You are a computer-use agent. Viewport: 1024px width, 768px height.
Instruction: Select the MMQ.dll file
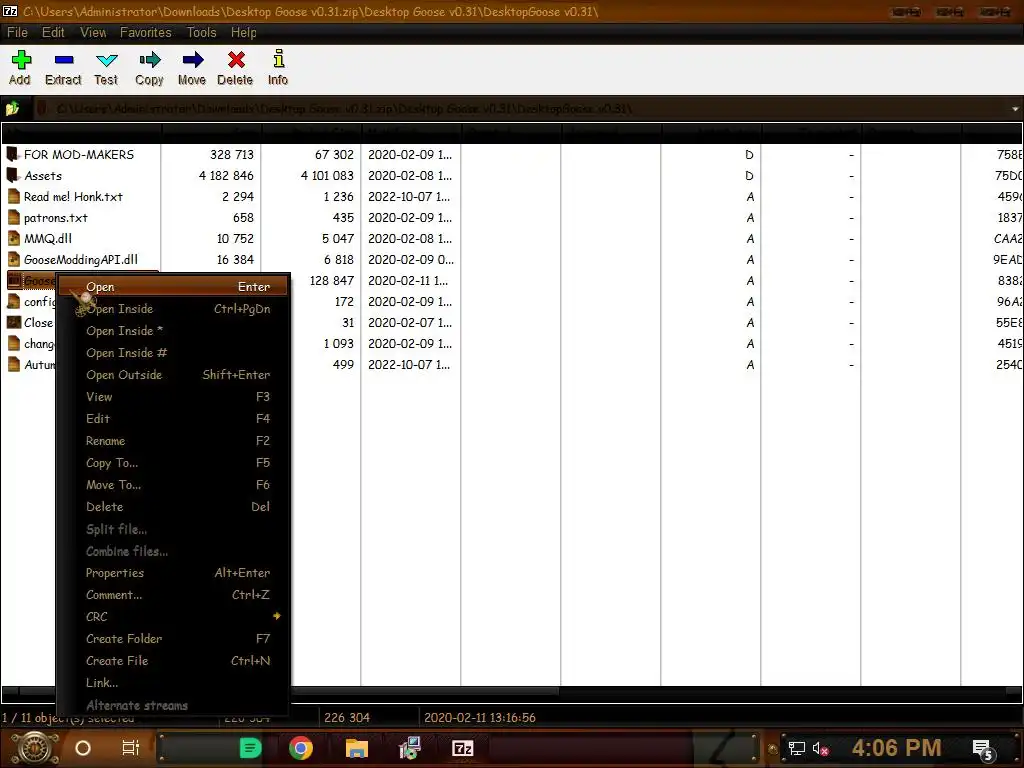point(48,238)
